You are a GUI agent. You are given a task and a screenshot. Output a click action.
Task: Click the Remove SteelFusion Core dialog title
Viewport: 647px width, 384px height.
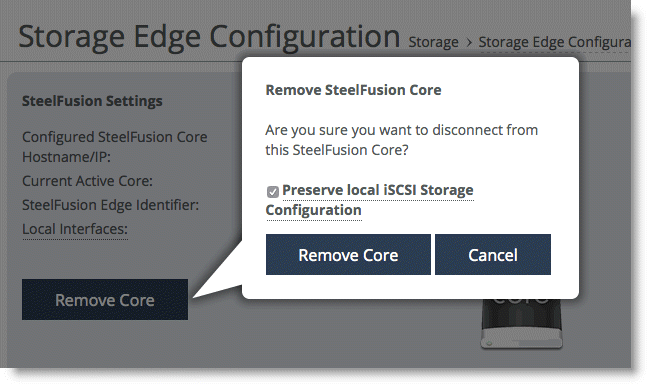353,90
